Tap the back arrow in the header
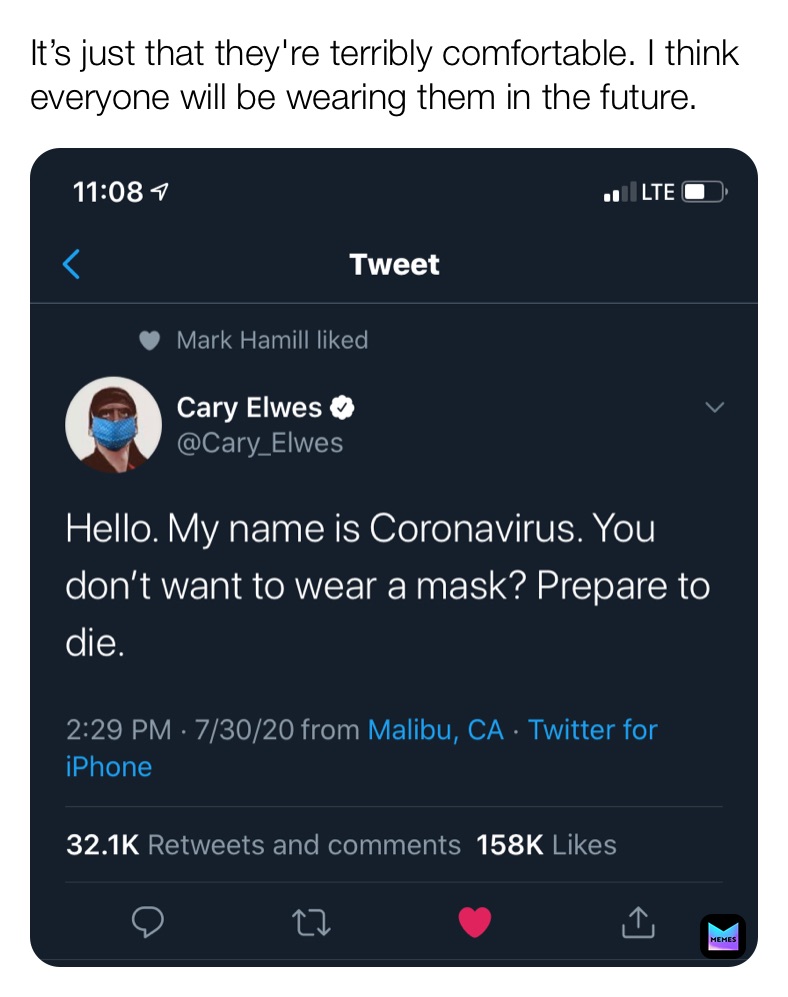Screen dimensions: 788x997 71,264
